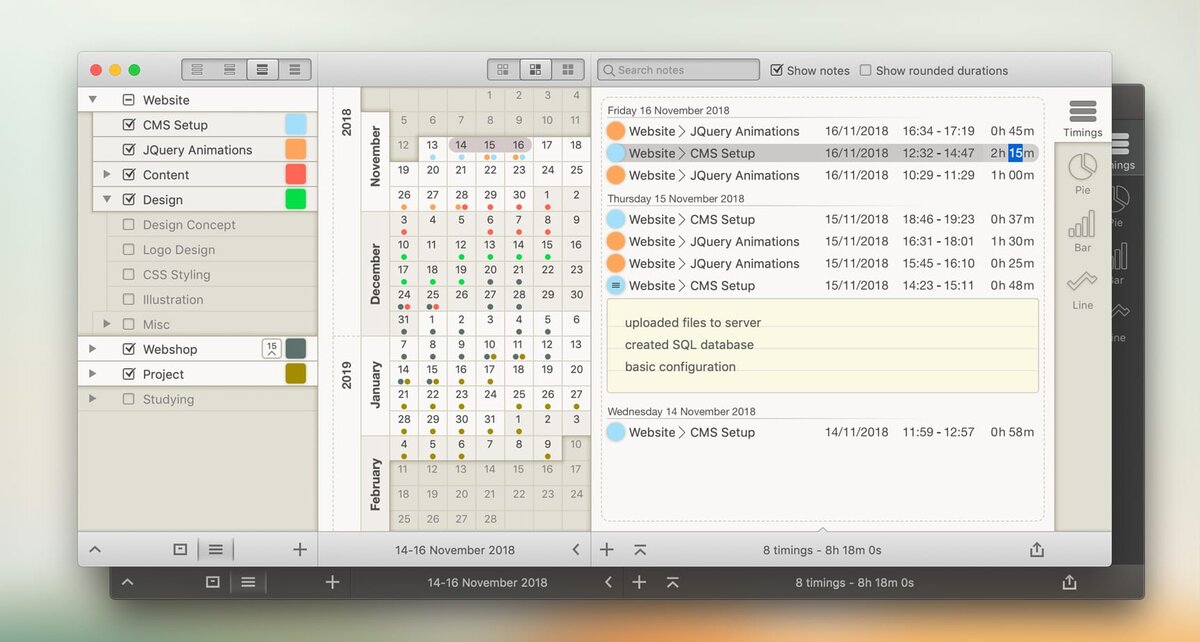Select the 14/11/2018 CMS Setup timing row
This screenshot has width=1200, height=642.
click(x=821, y=432)
